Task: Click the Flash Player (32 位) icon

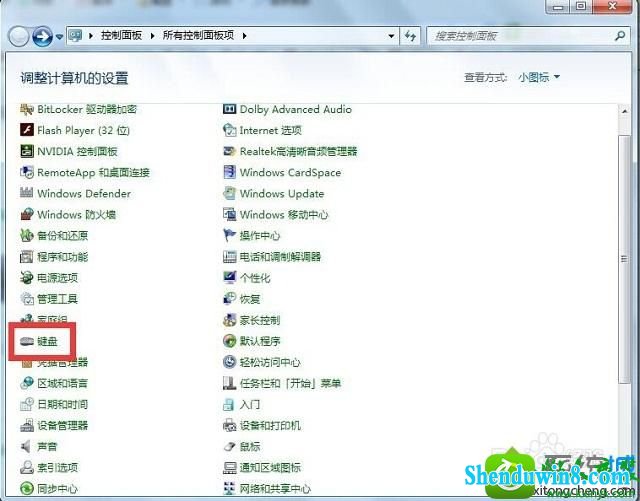Action: click(x=27, y=130)
